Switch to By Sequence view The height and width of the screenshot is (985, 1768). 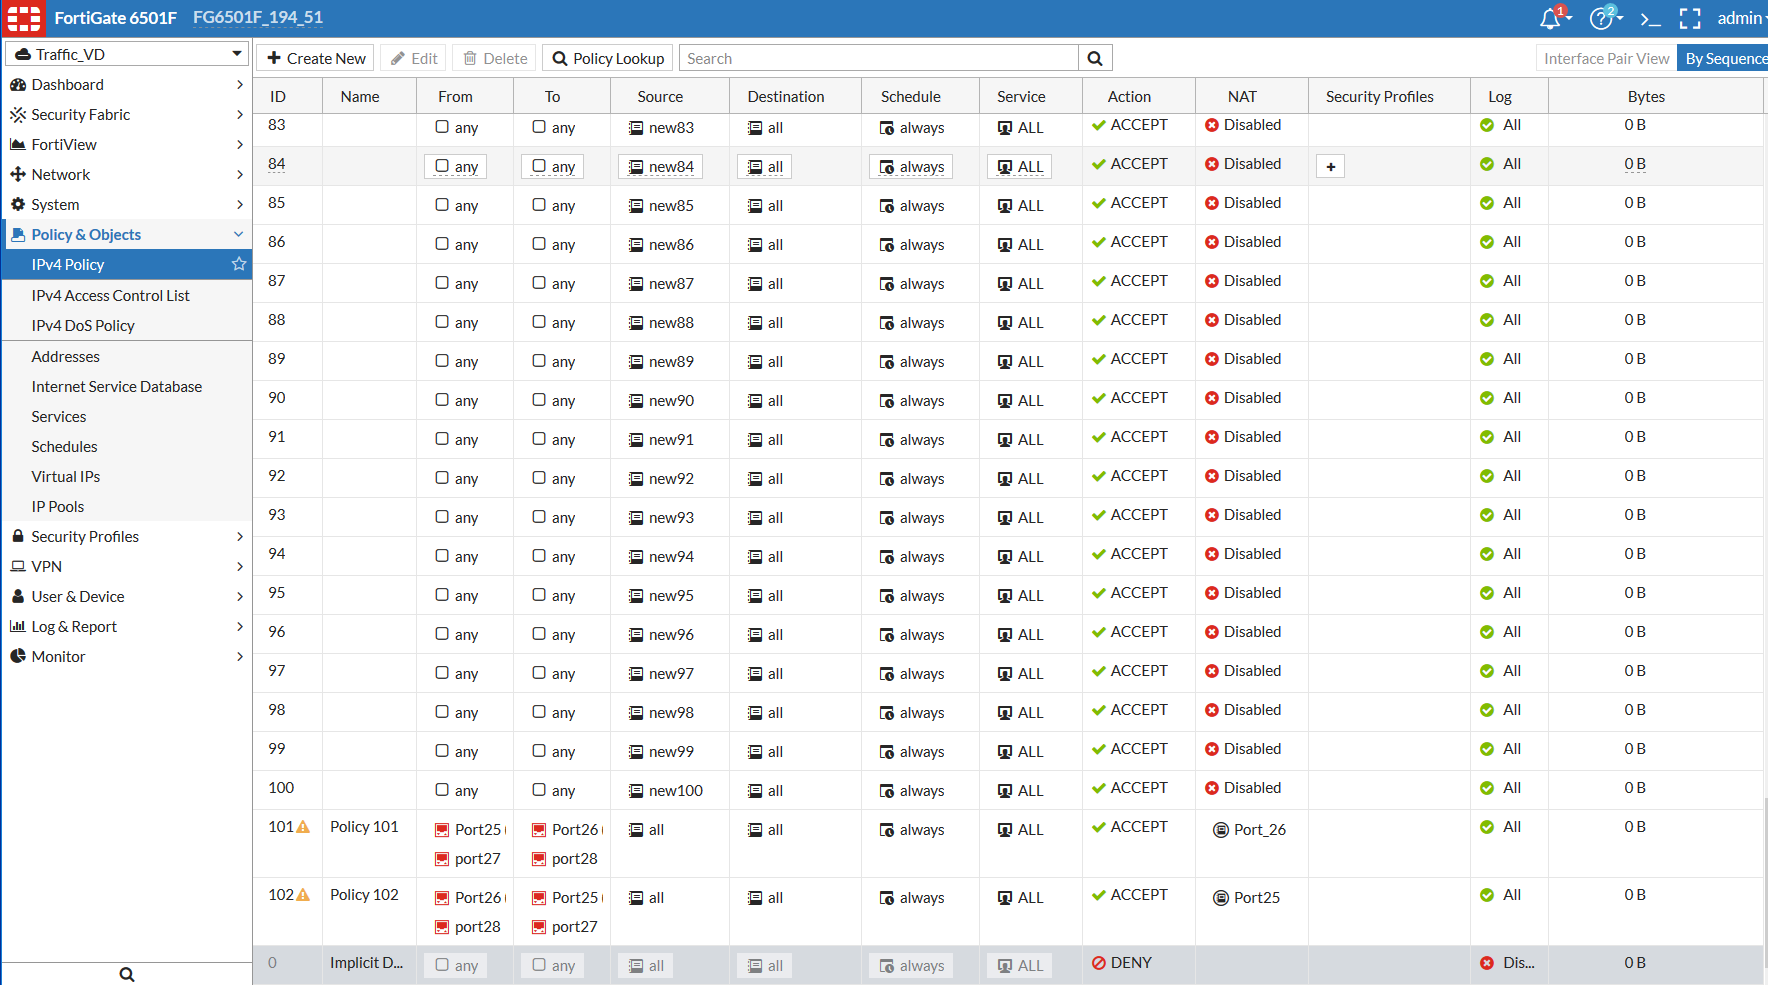(x=1724, y=59)
